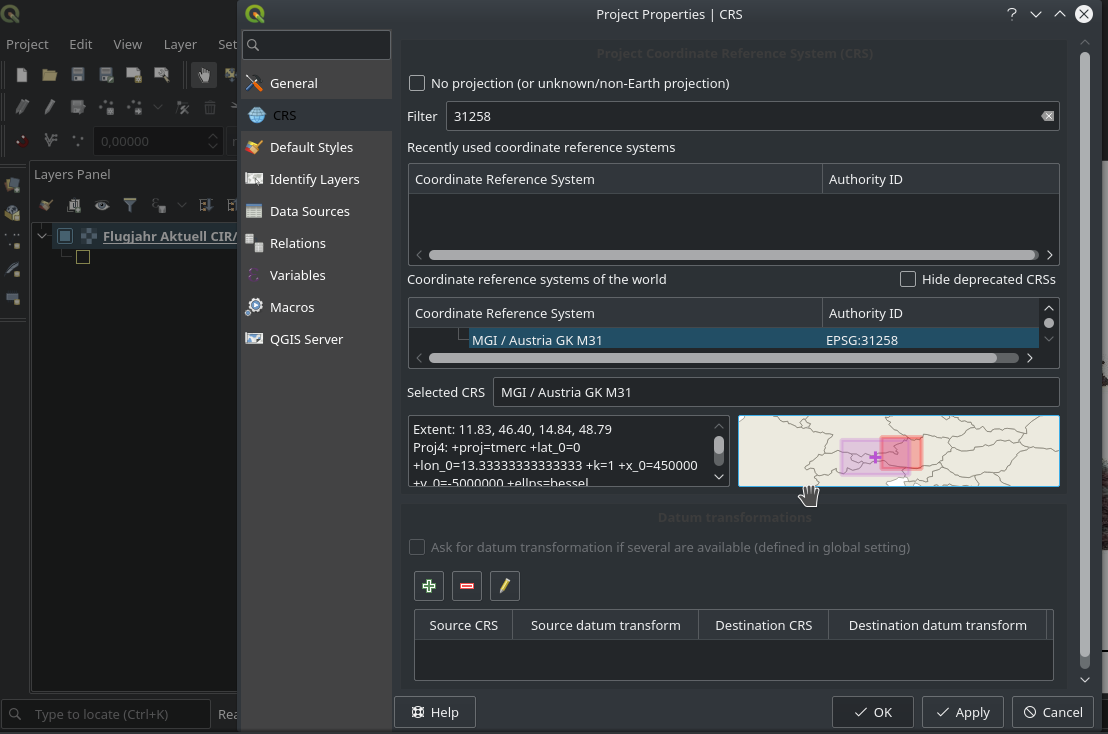Open the Project menu
1108x734 pixels.
[27, 45]
